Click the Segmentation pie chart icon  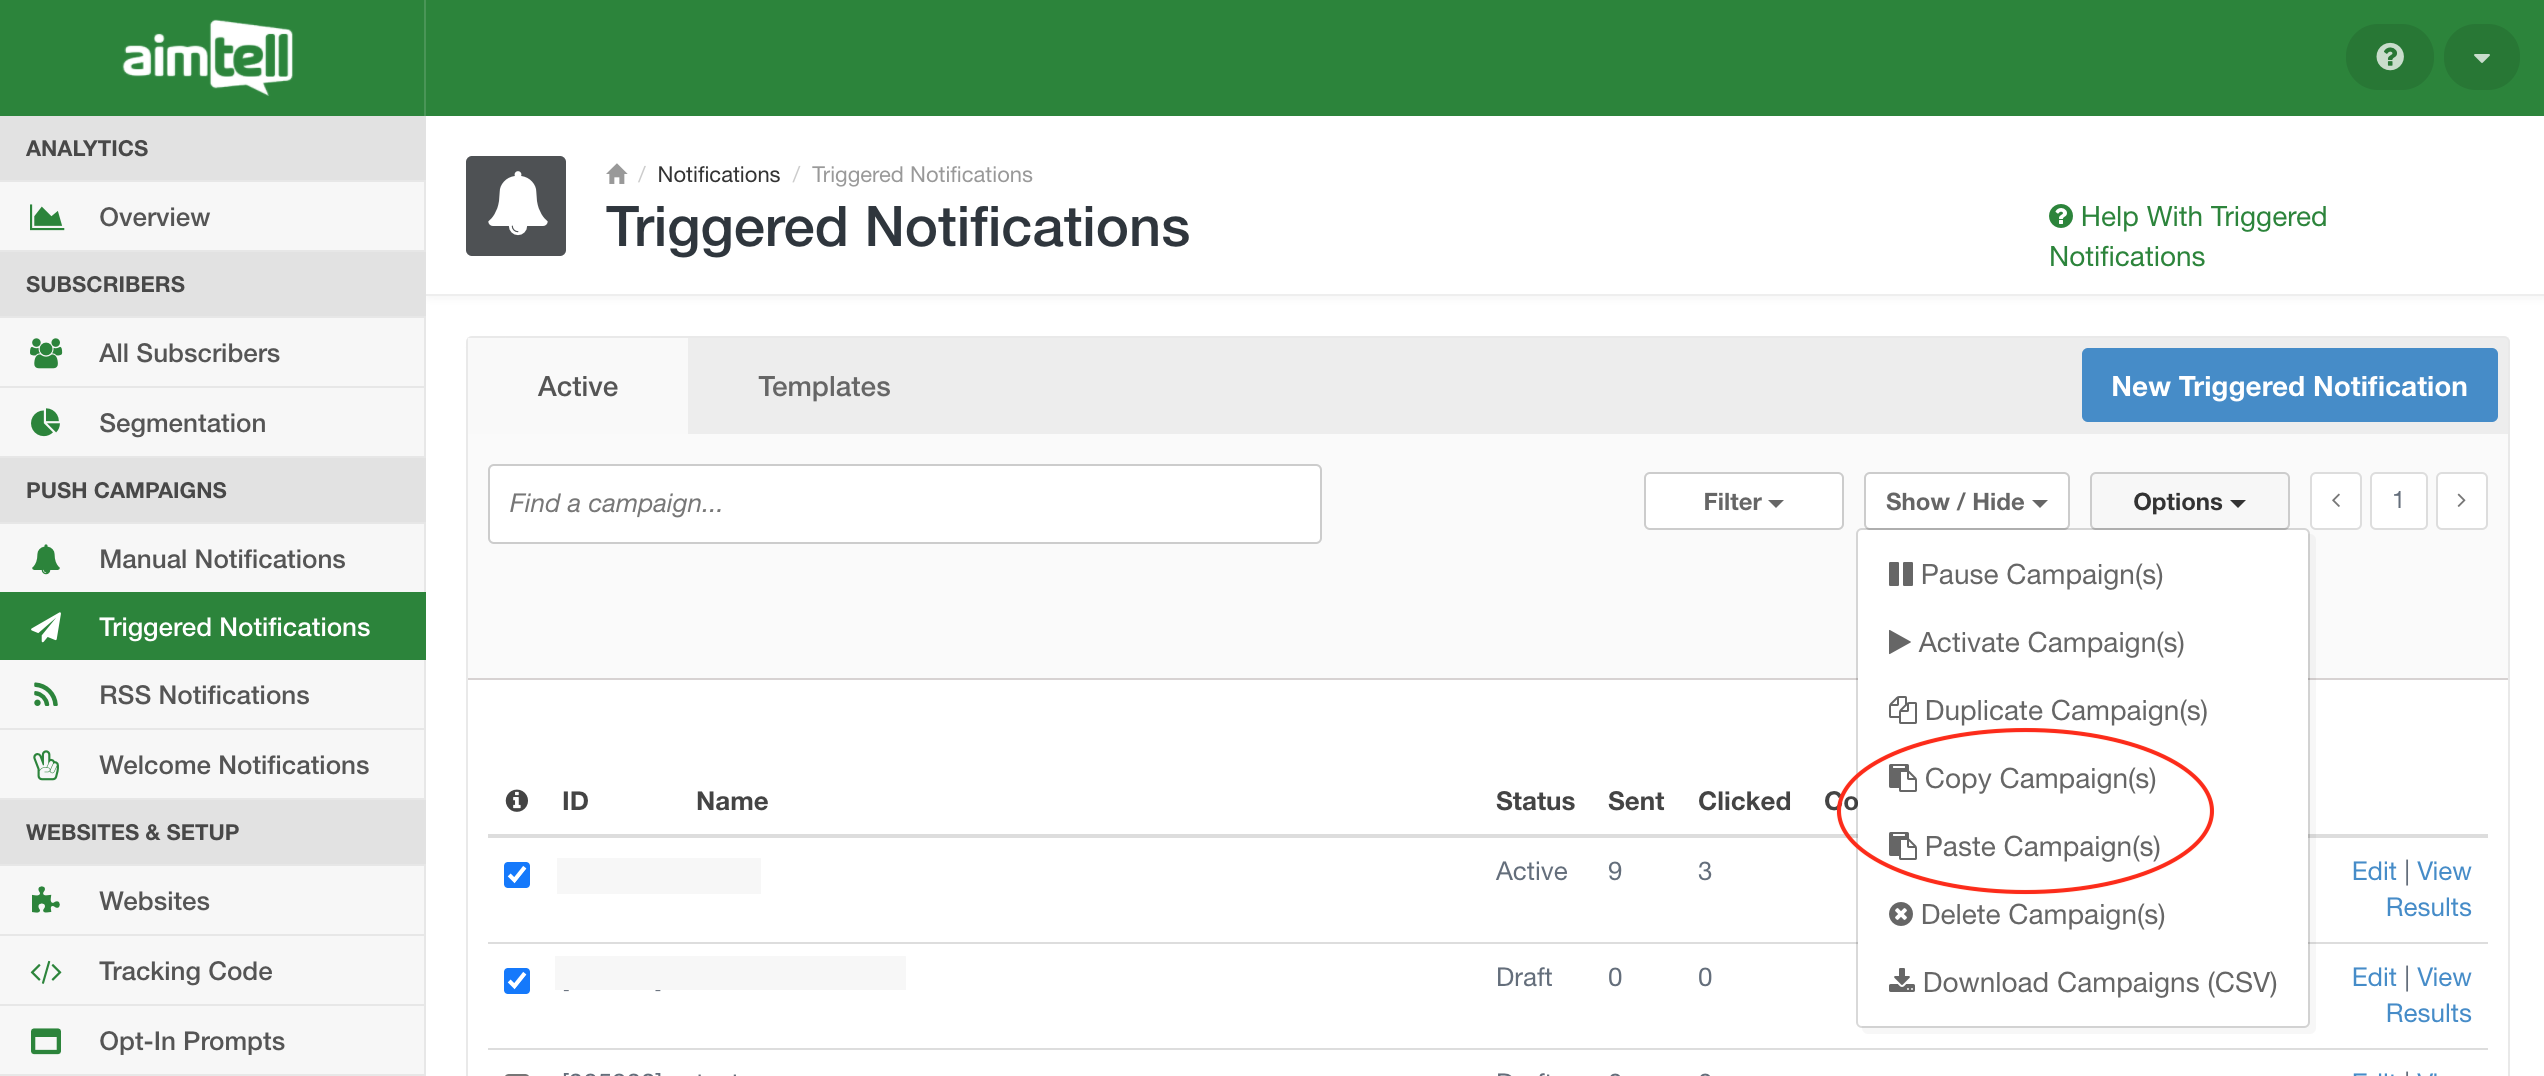[x=46, y=423]
